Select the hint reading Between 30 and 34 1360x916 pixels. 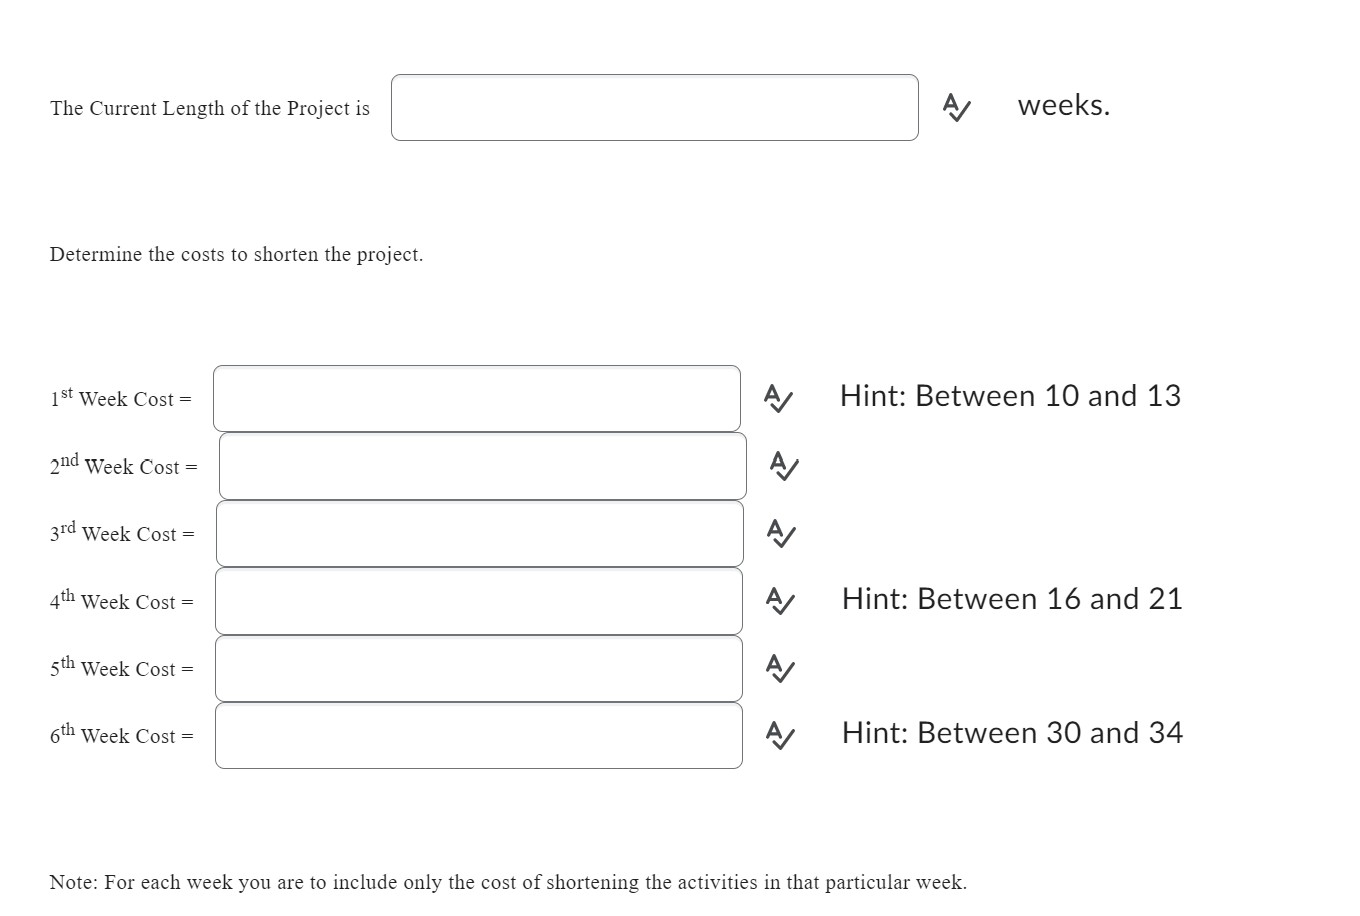[1012, 733]
